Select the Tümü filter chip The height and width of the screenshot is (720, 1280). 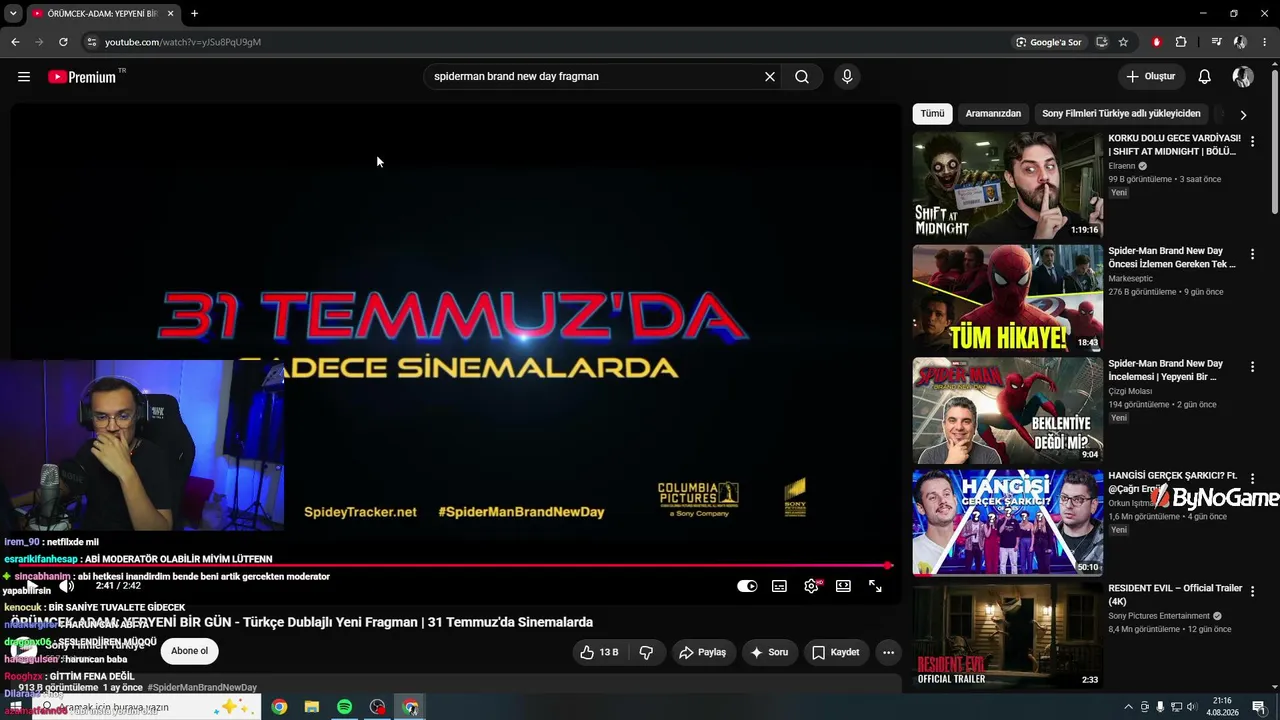tap(932, 114)
